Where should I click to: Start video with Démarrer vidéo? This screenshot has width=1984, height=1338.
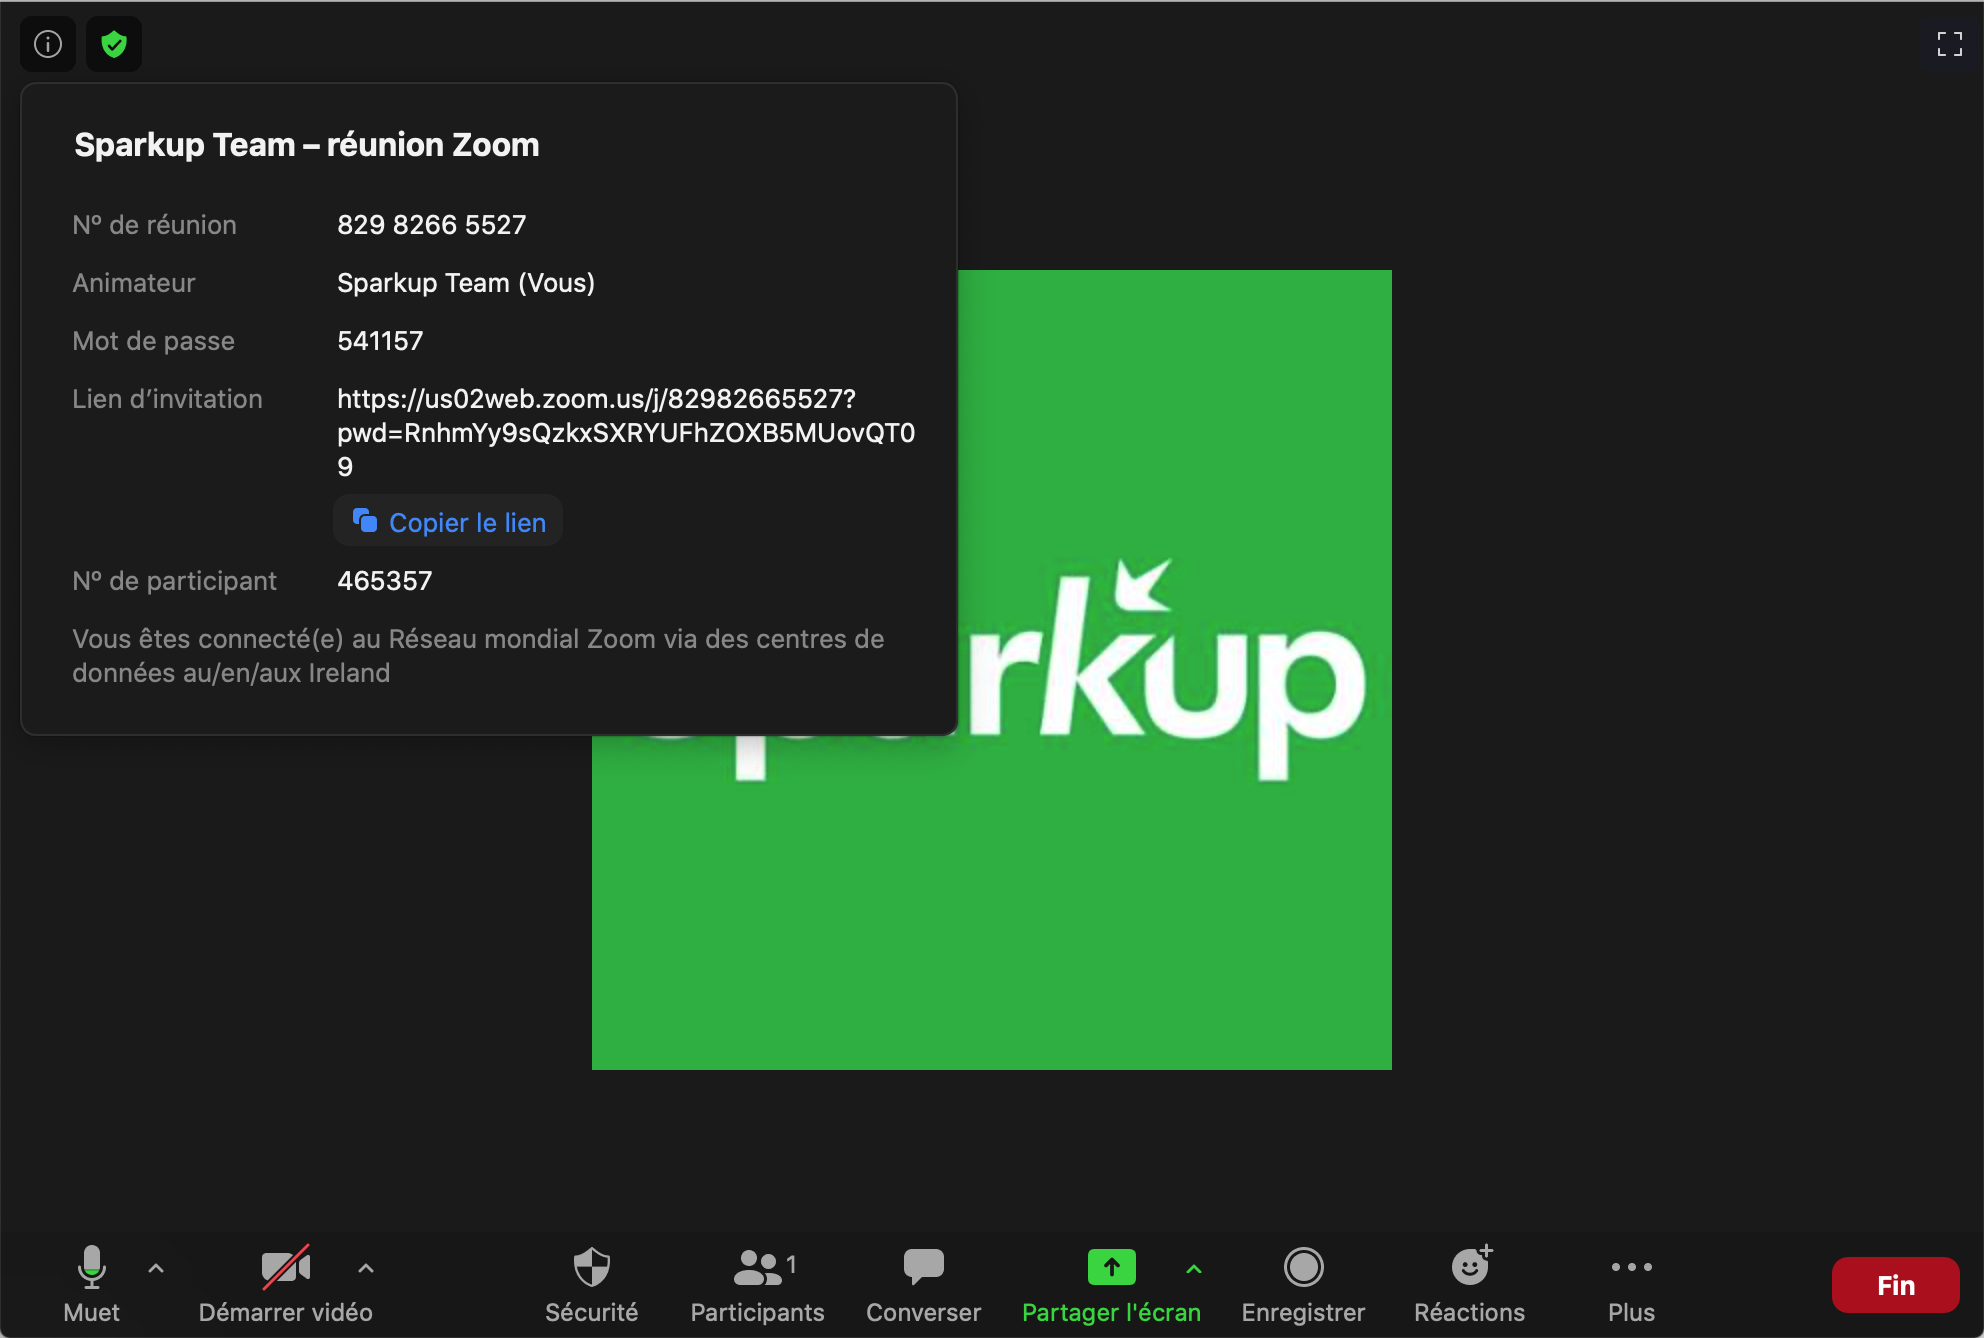pos(286,1285)
